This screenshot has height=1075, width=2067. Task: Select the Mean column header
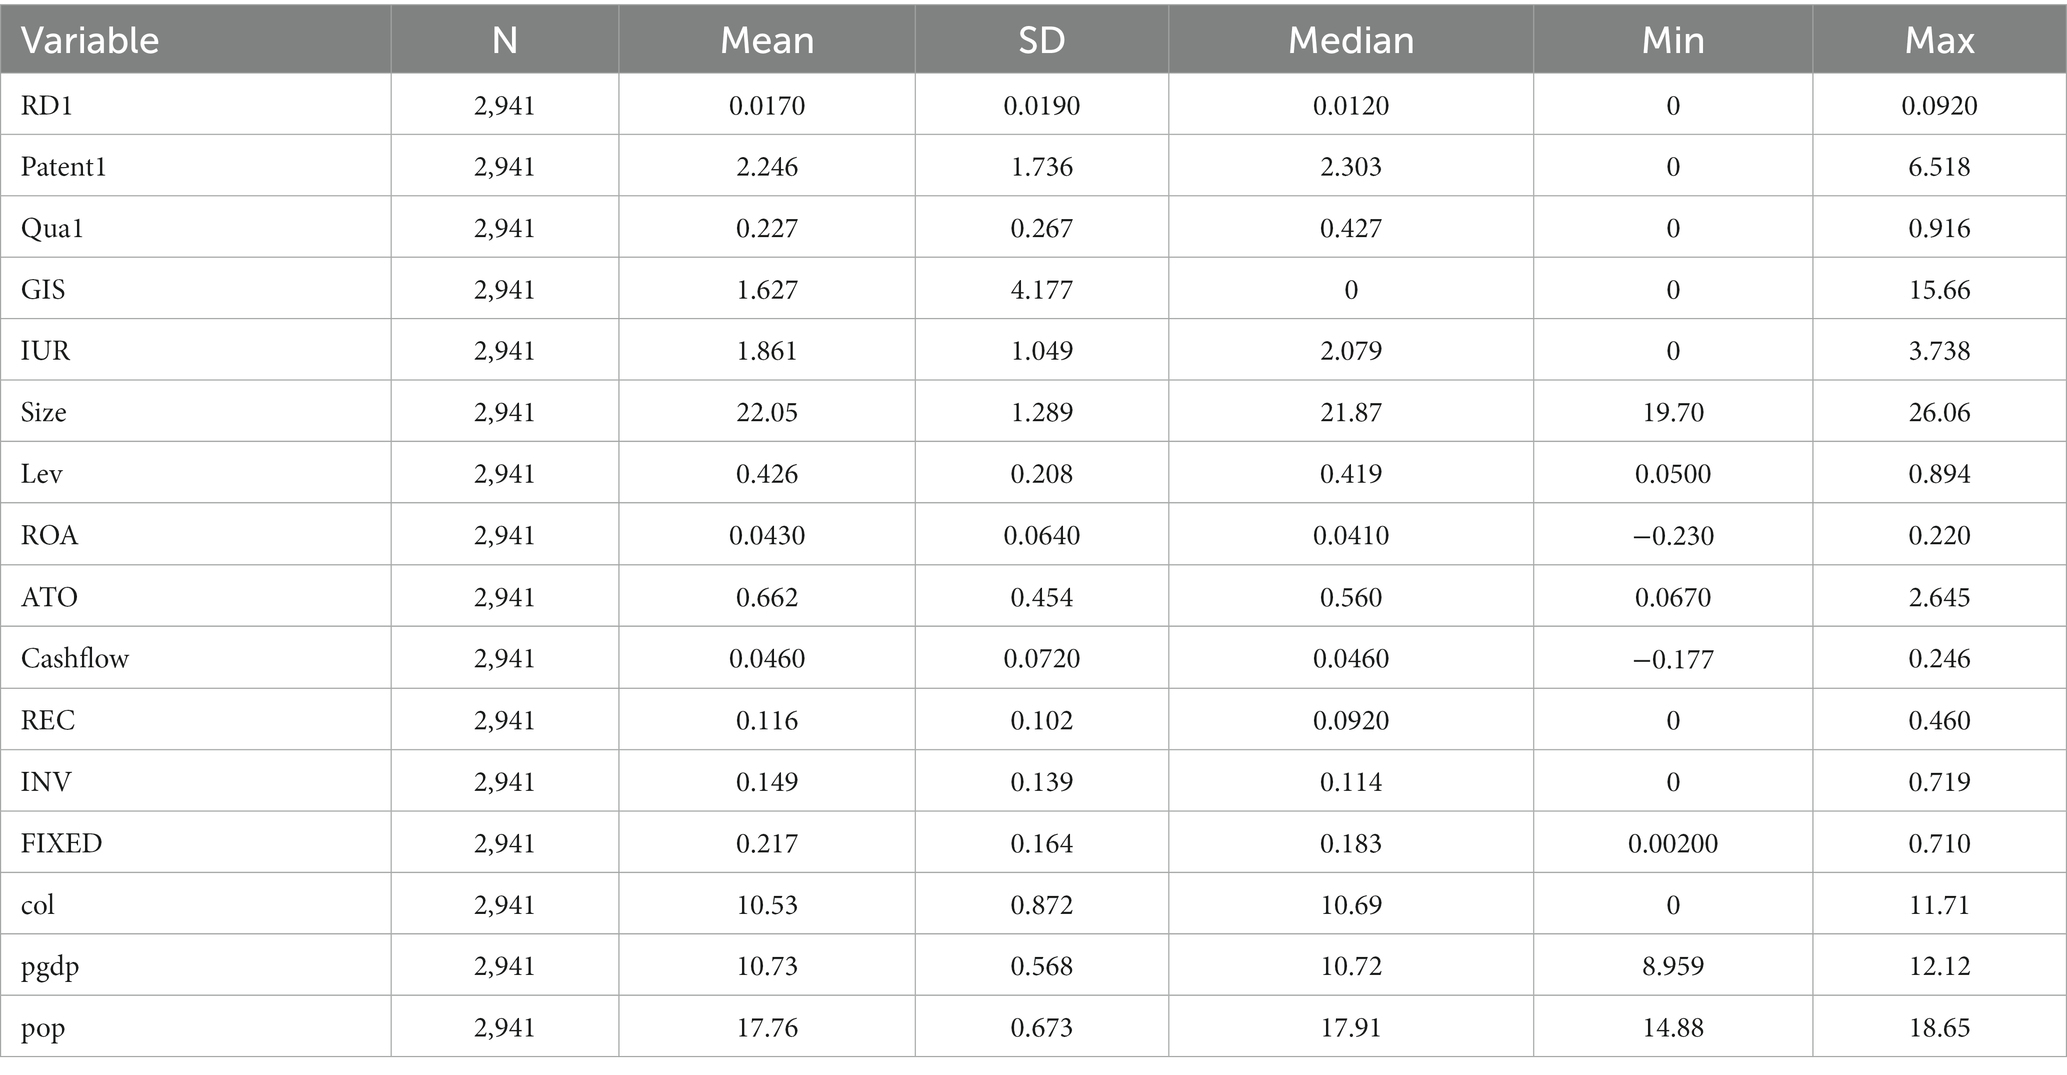click(767, 40)
